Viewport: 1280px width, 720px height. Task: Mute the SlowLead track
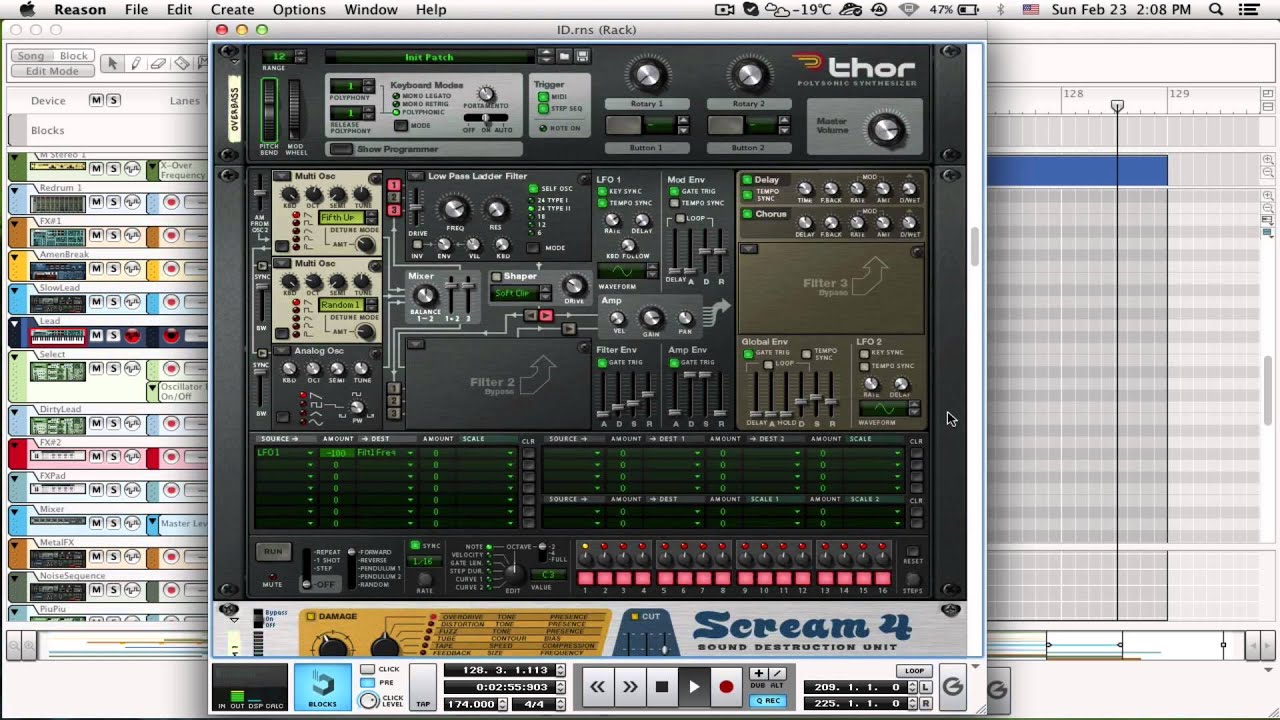click(x=97, y=302)
